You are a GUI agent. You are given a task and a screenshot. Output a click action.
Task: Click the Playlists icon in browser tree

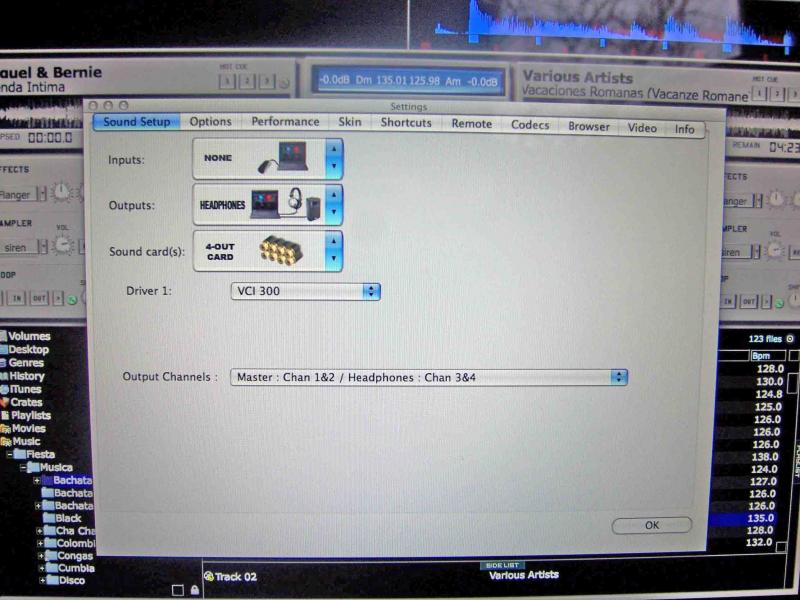(5, 415)
